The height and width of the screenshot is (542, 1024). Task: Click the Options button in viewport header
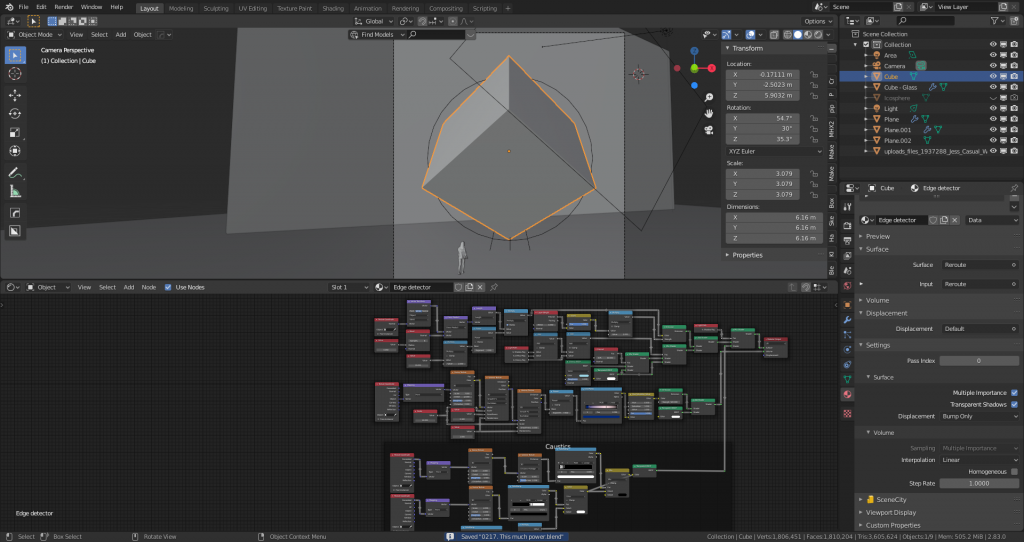click(x=818, y=22)
